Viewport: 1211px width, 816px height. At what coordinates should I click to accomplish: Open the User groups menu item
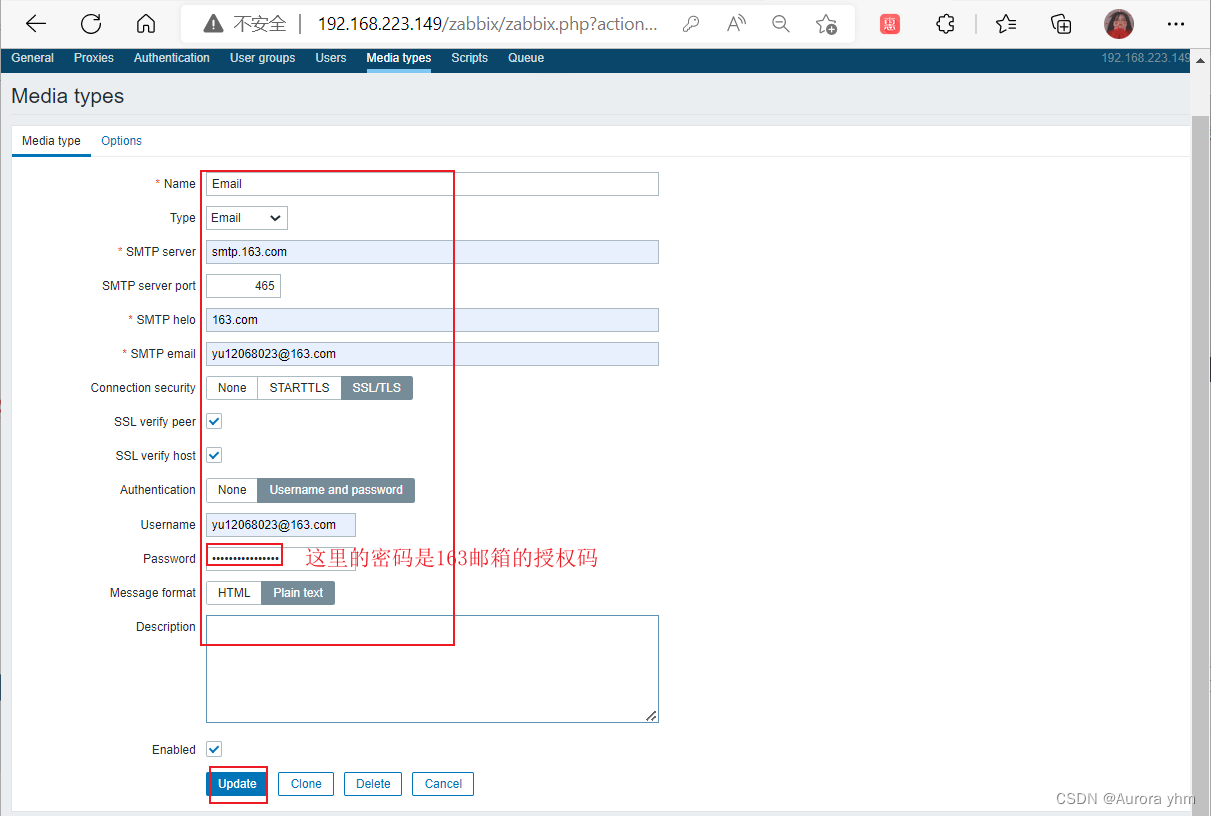[263, 58]
